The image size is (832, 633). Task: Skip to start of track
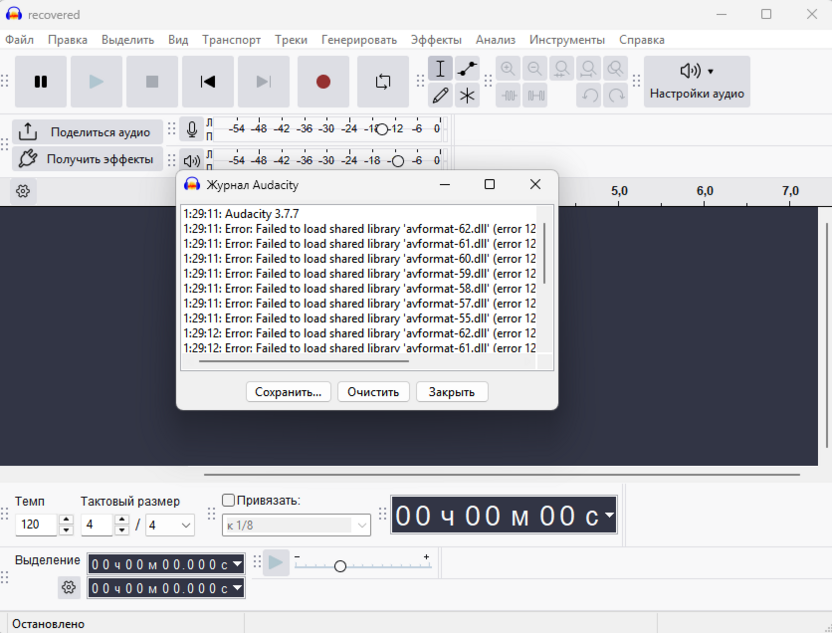tap(208, 82)
